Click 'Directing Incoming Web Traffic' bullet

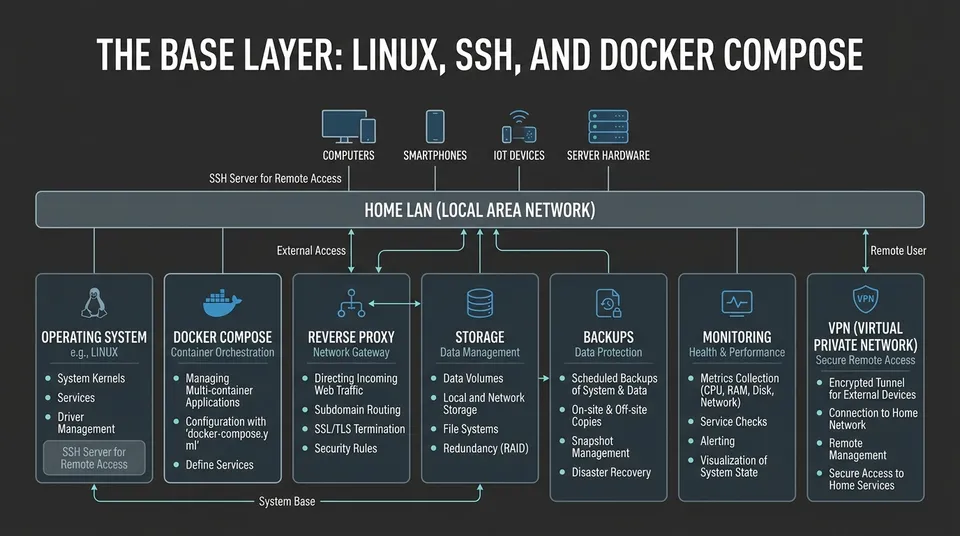click(356, 384)
